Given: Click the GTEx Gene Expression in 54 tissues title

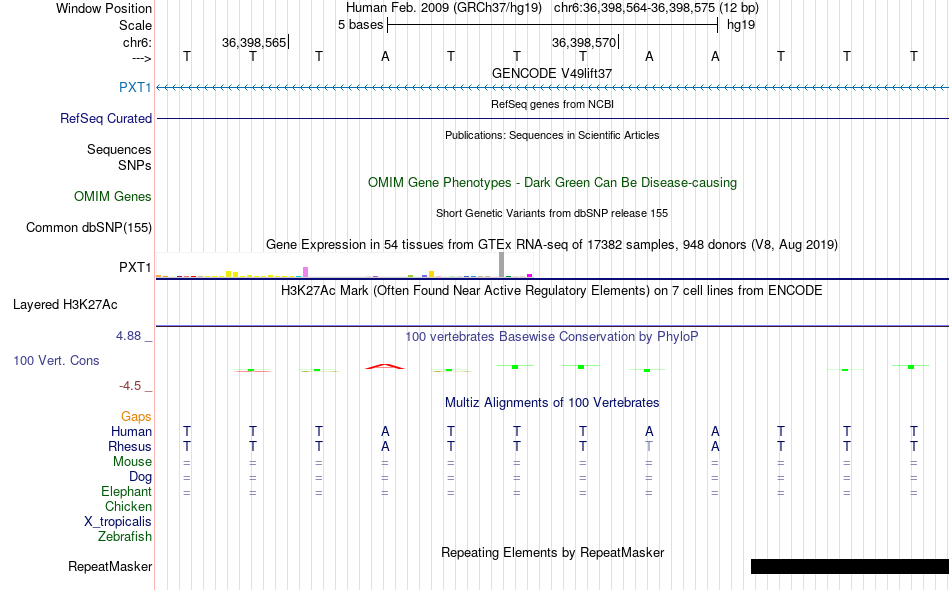Looking at the screenshot, I should point(552,245).
